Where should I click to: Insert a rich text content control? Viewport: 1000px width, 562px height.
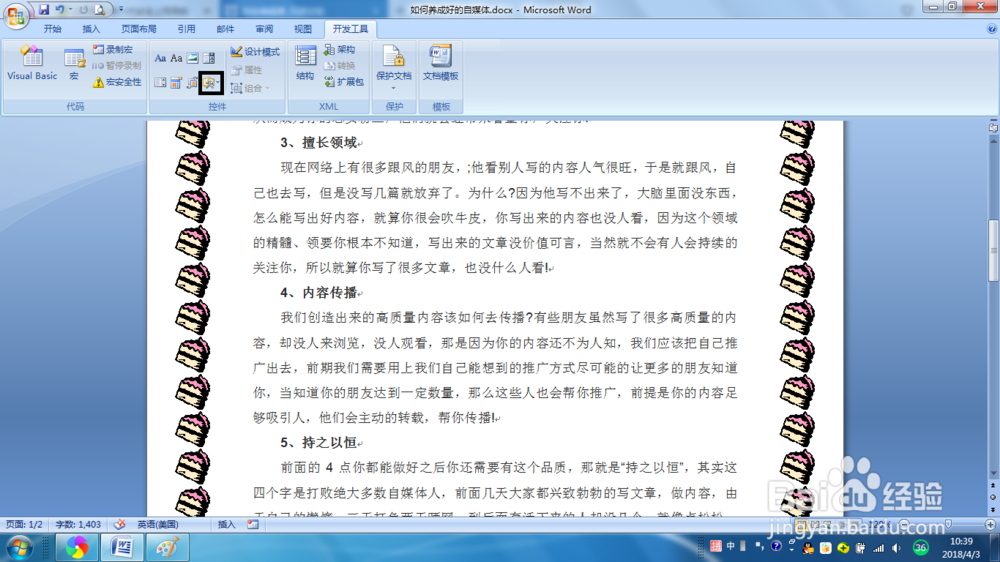(x=160, y=59)
